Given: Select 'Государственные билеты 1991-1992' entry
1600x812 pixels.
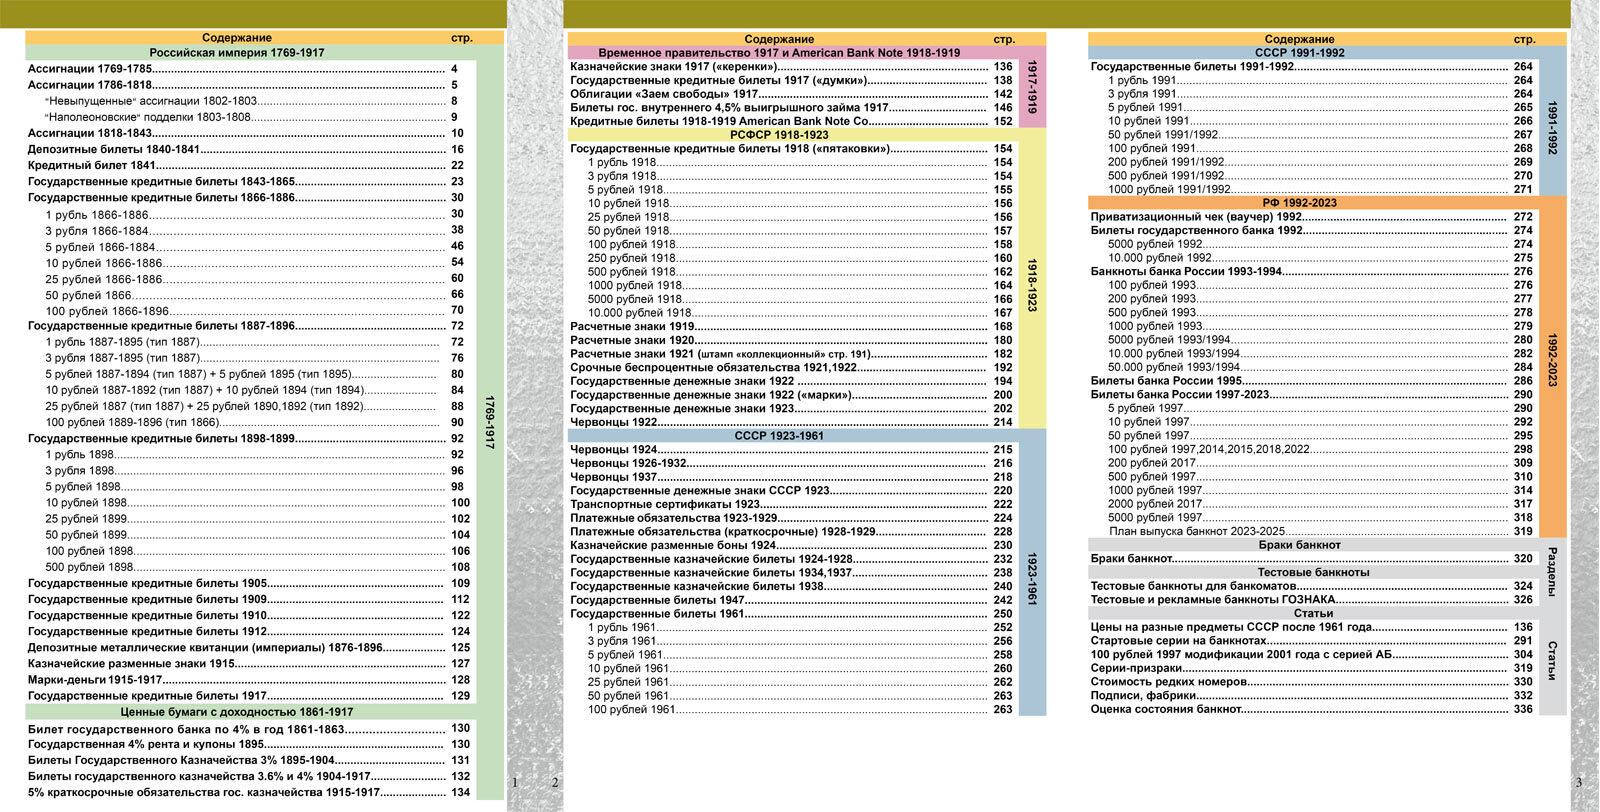Looking at the screenshot, I should point(1312,67).
